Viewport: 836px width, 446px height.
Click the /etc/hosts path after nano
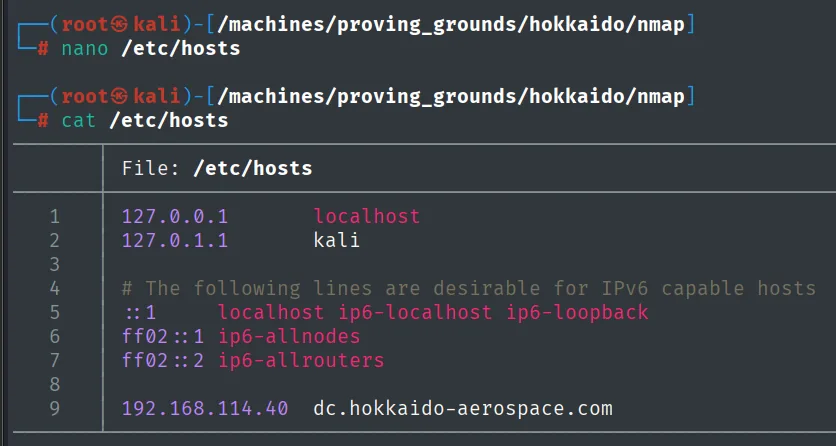coord(181,48)
